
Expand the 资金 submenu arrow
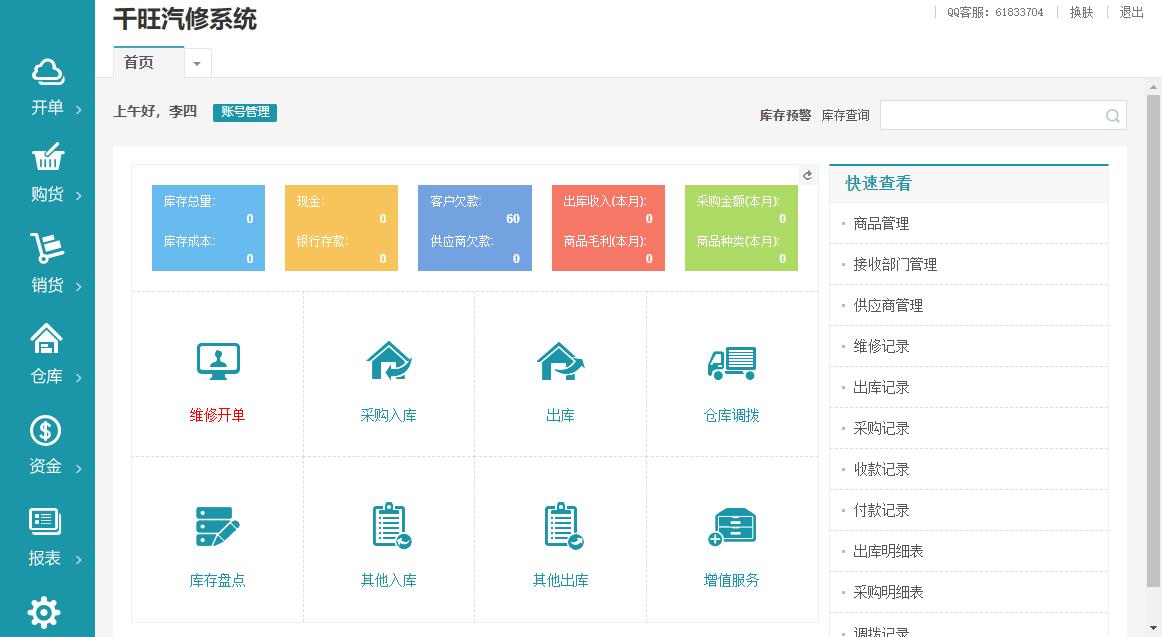pyautogui.click(x=79, y=468)
